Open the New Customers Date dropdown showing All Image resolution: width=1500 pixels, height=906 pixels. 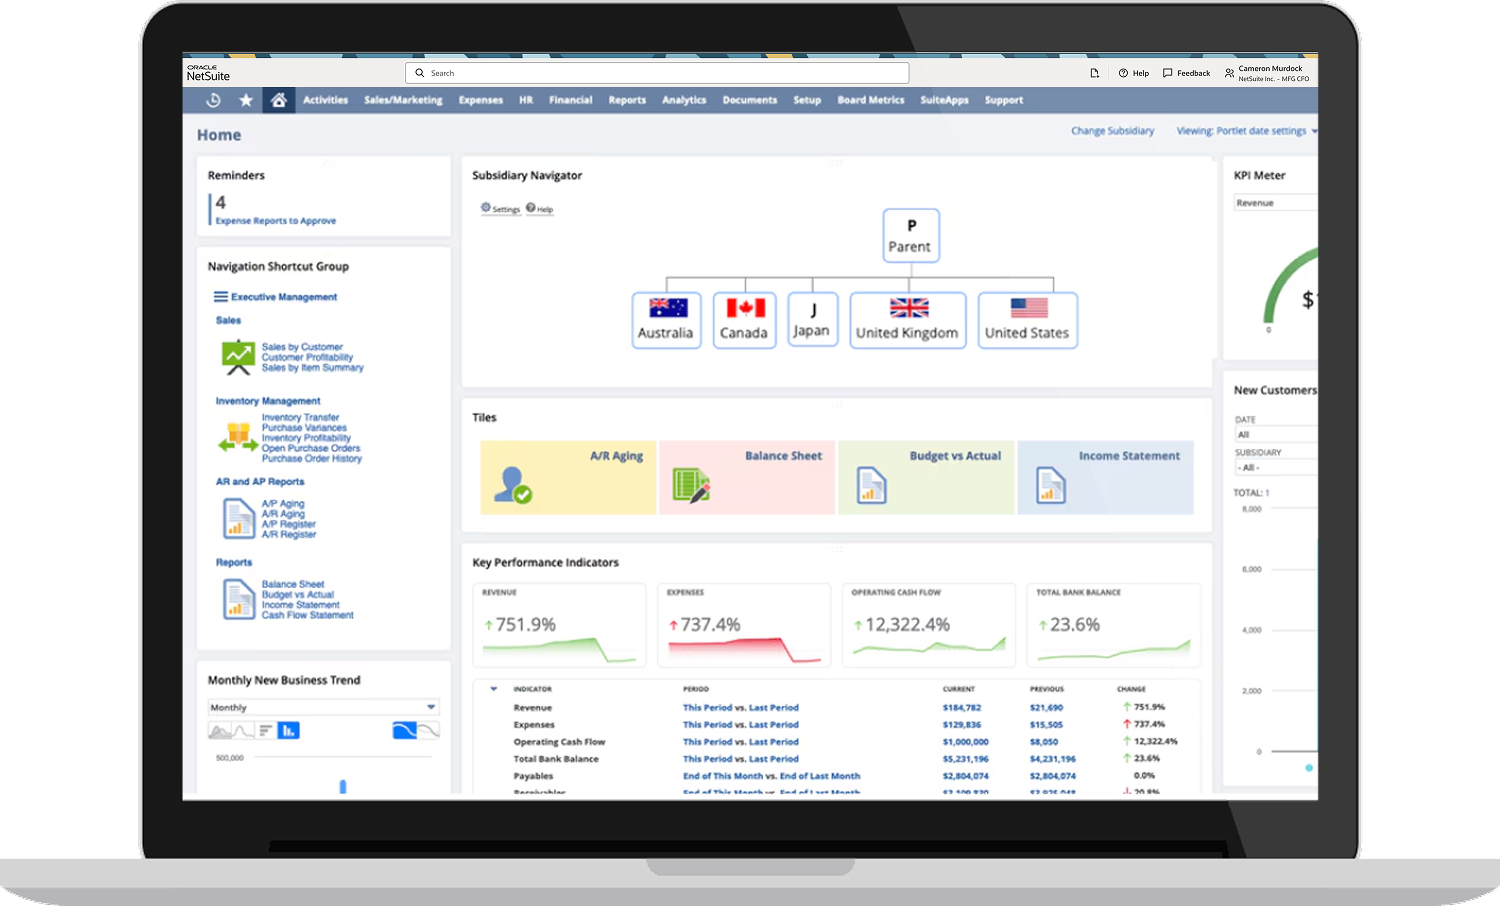(x=1276, y=435)
